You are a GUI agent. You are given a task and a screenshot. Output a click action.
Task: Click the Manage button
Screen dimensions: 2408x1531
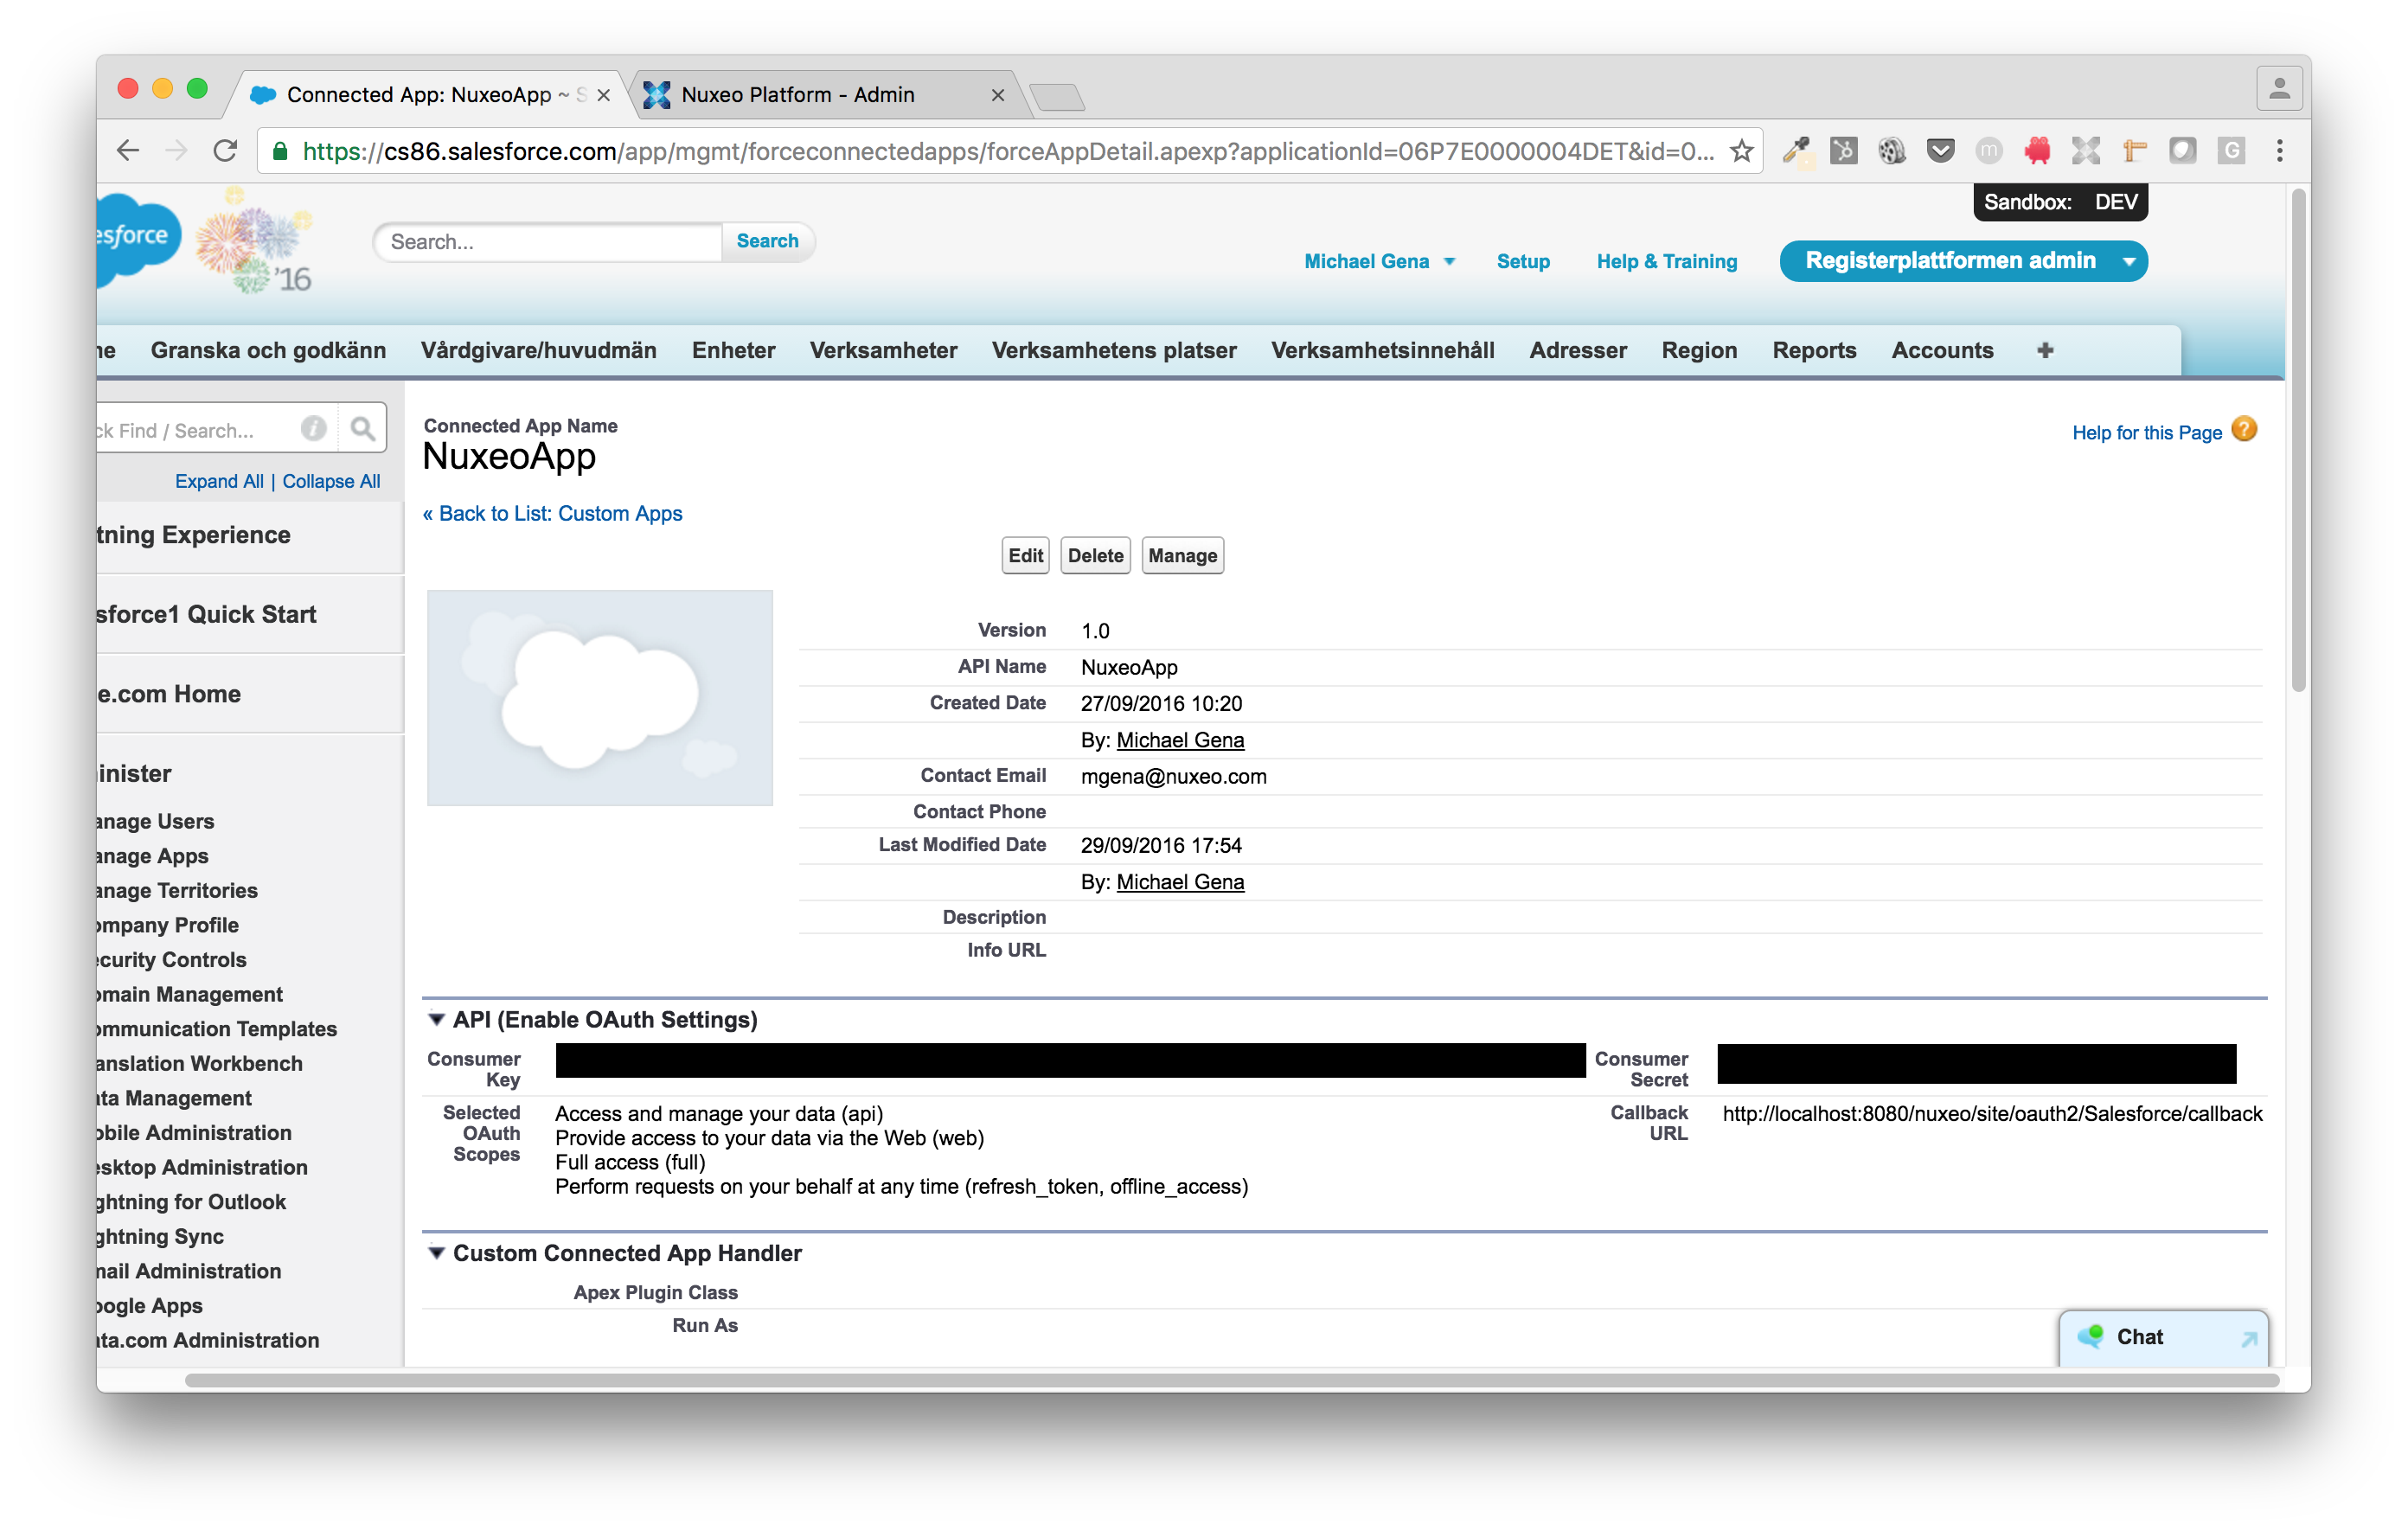click(1182, 555)
